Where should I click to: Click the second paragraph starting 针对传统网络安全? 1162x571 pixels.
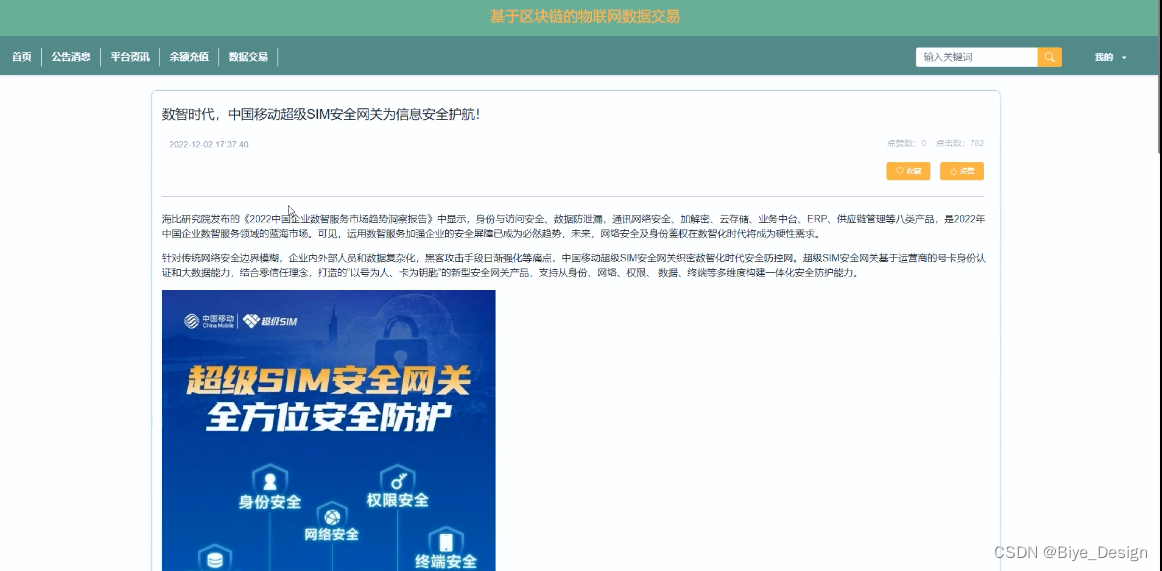[574, 265]
